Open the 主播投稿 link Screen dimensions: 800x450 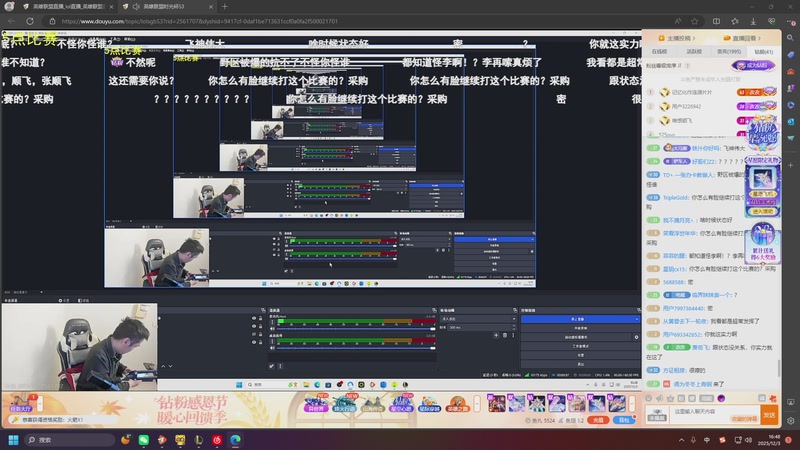[x=677, y=38]
